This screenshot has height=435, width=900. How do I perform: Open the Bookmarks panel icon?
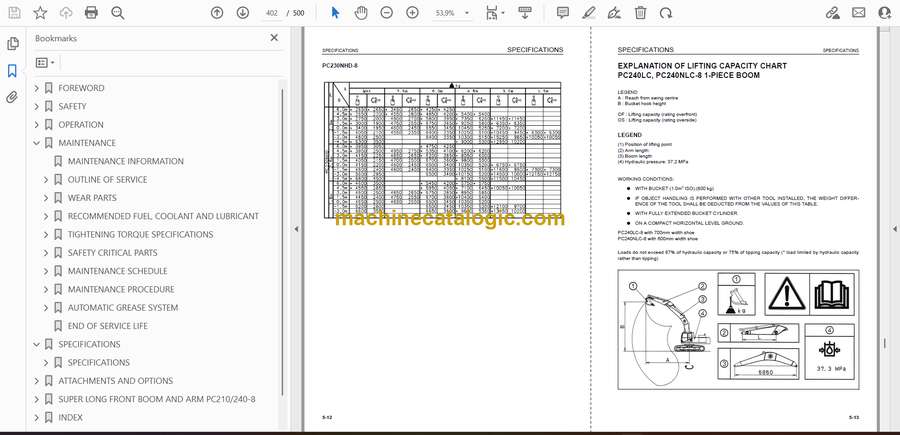coord(12,71)
